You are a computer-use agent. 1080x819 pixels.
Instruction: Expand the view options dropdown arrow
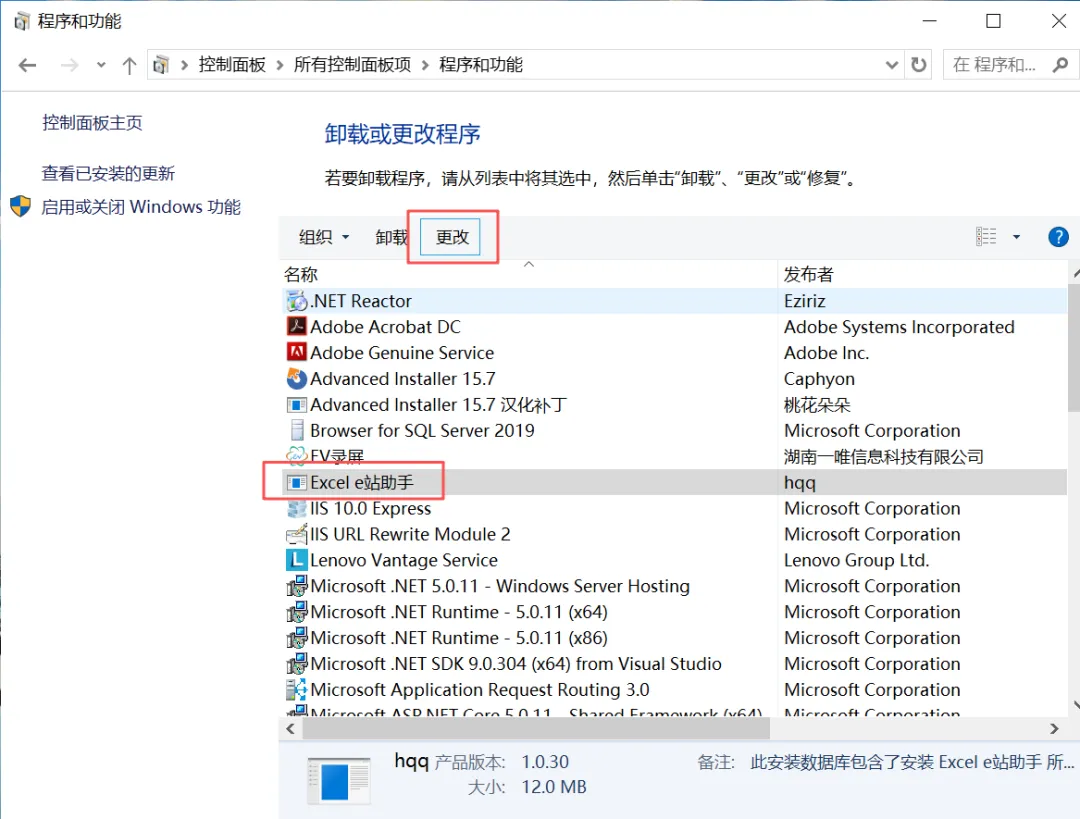[x=1016, y=237]
